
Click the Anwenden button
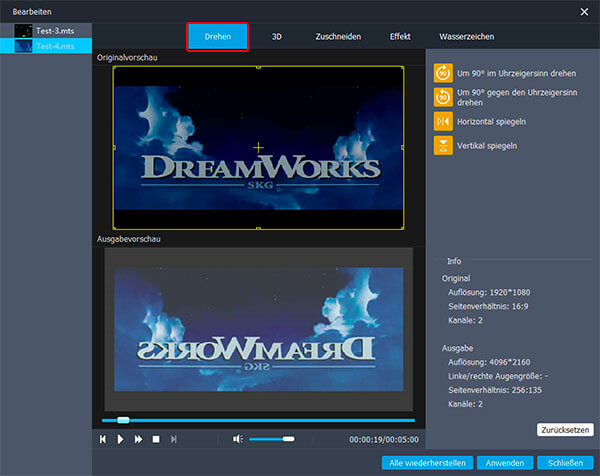505,463
